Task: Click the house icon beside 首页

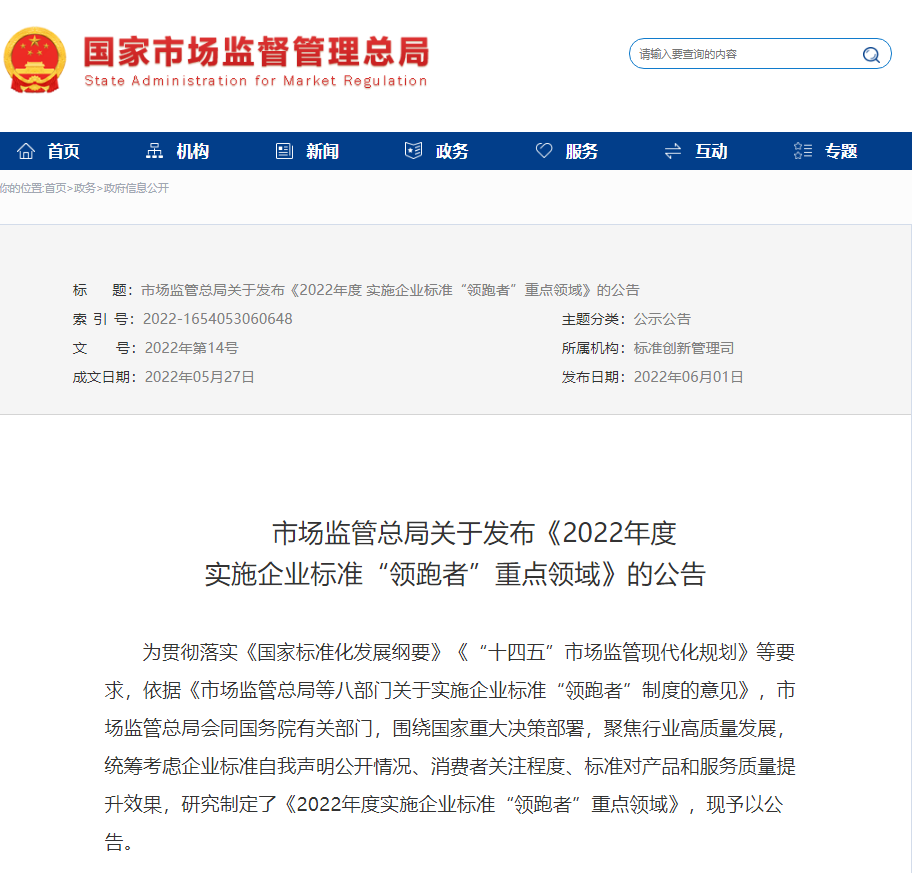Action: [x=26, y=151]
